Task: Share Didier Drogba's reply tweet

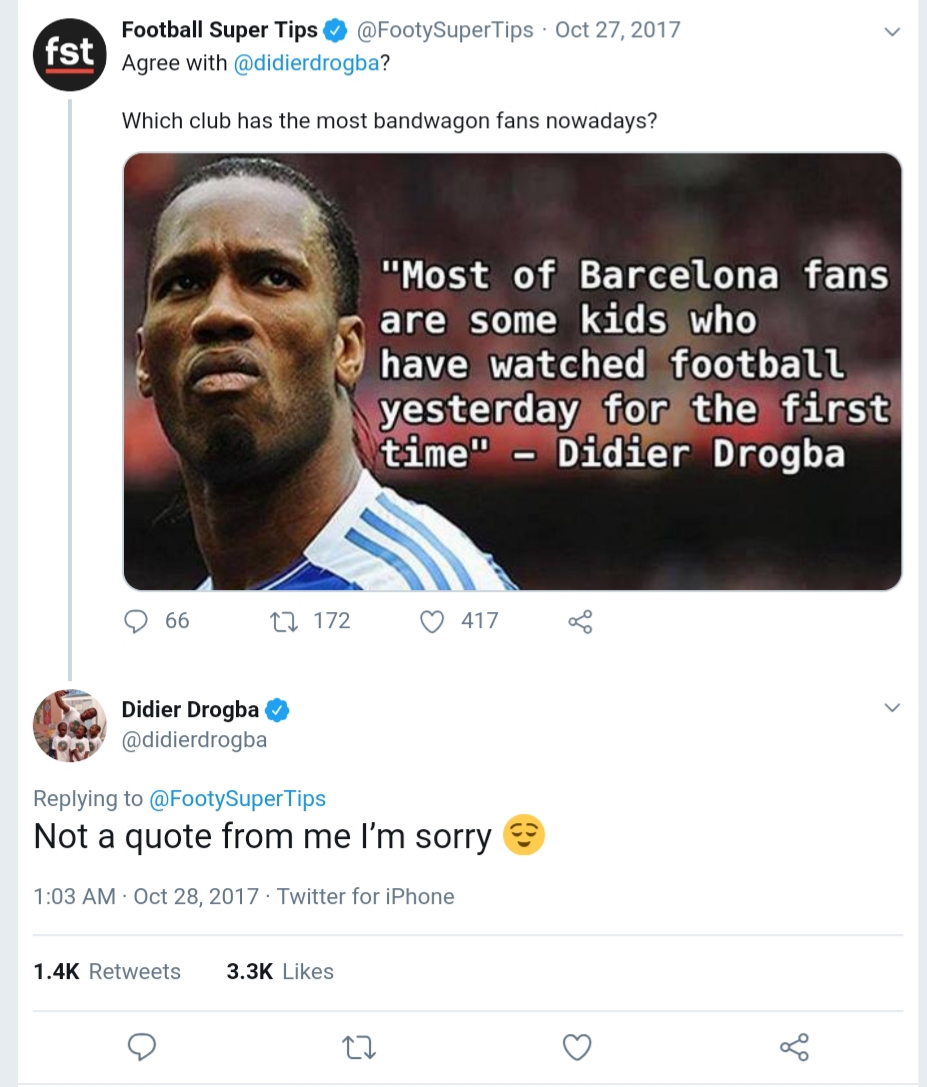Action: 793,1047
